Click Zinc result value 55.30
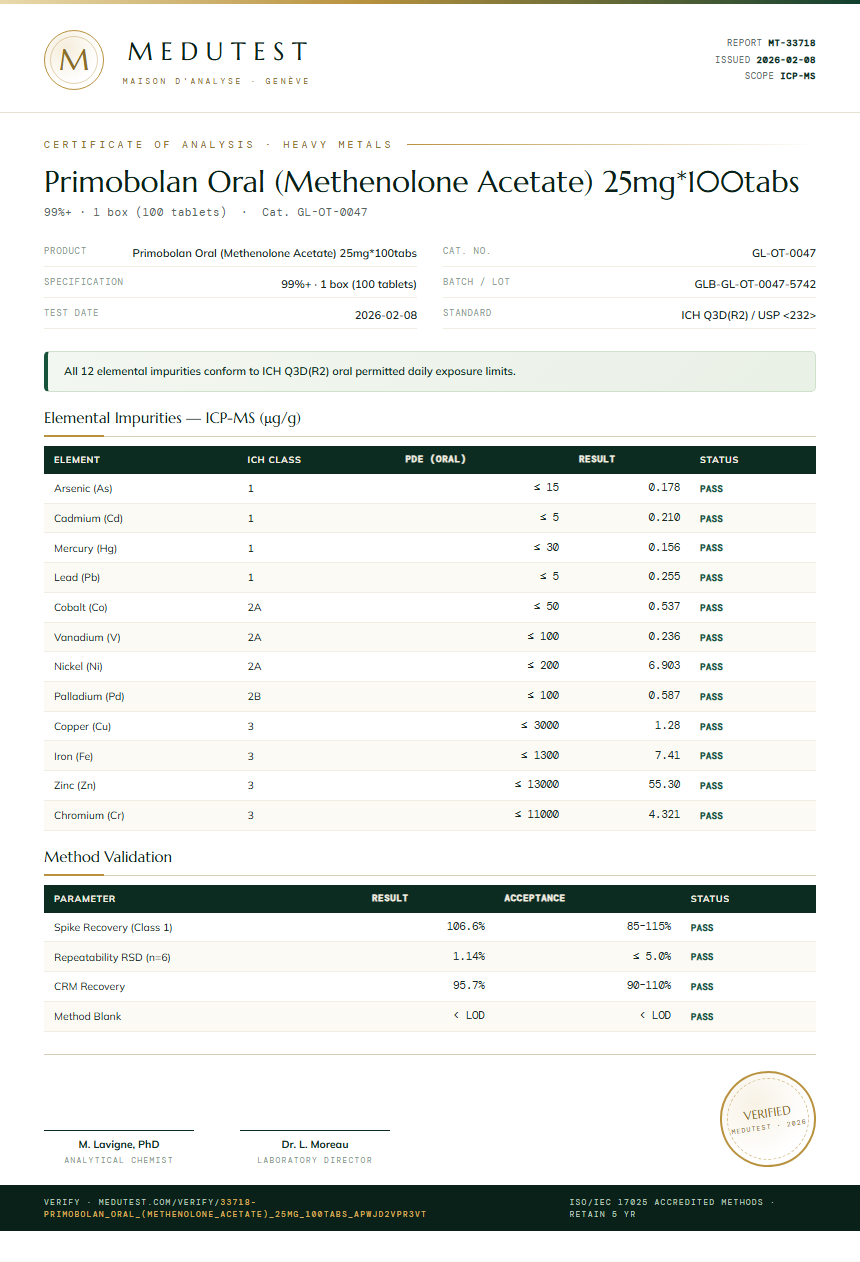Viewport: 860px width, 1262px height. [664, 785]
